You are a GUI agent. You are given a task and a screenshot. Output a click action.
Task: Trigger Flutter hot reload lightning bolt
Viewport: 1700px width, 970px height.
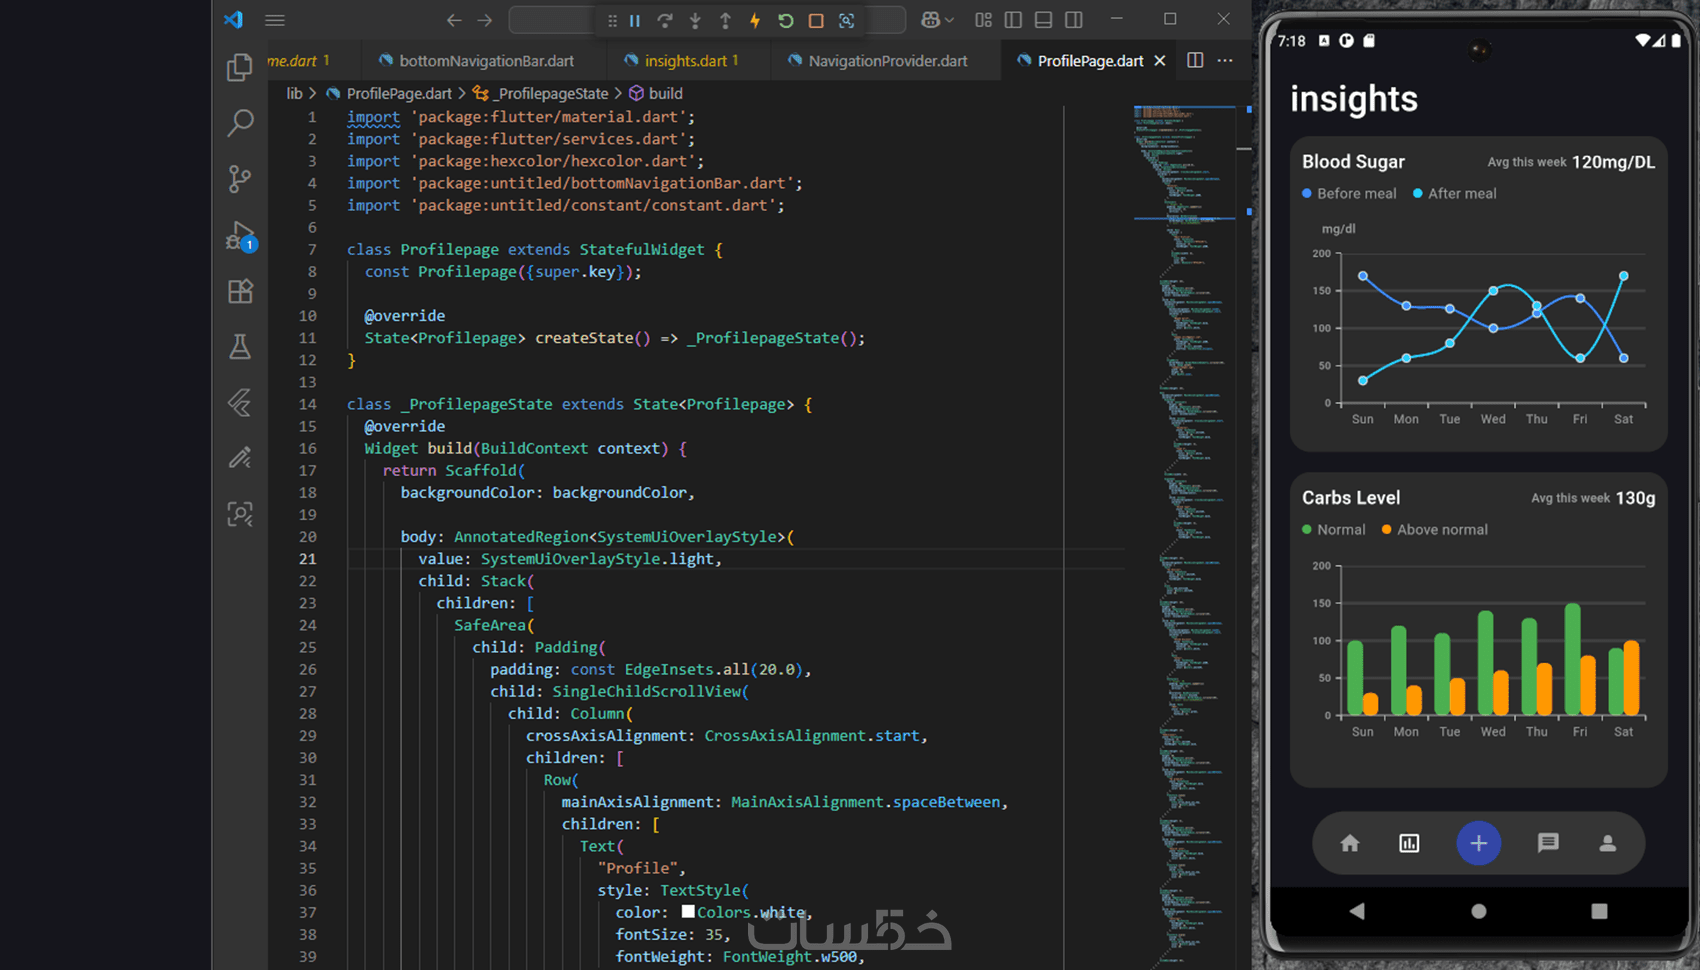[755, 20]
